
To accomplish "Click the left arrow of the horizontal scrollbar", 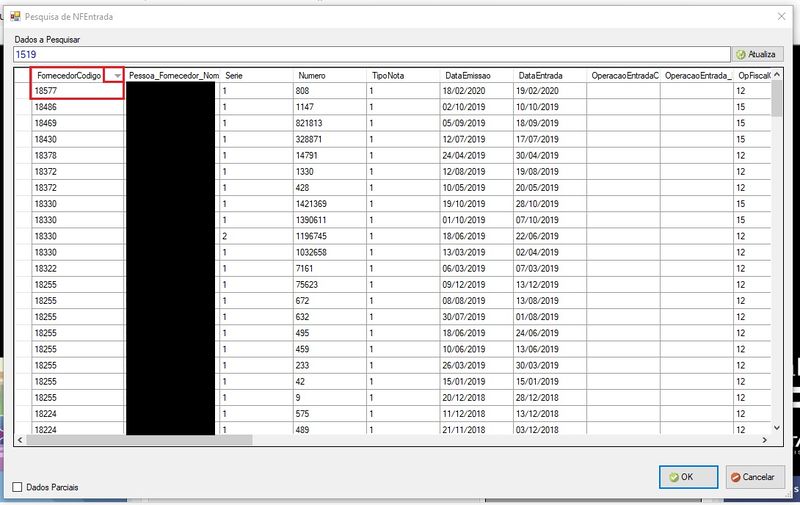I will (20, 440).
